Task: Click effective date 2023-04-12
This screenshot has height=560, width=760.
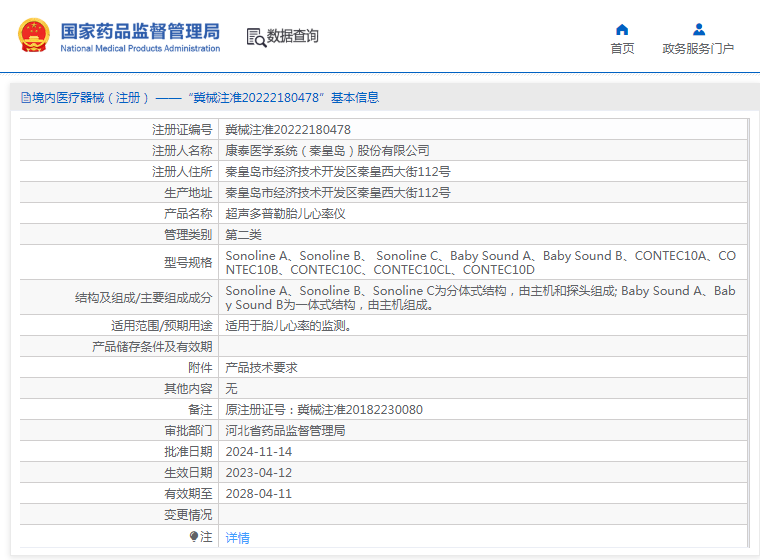Action: (259, 473)
